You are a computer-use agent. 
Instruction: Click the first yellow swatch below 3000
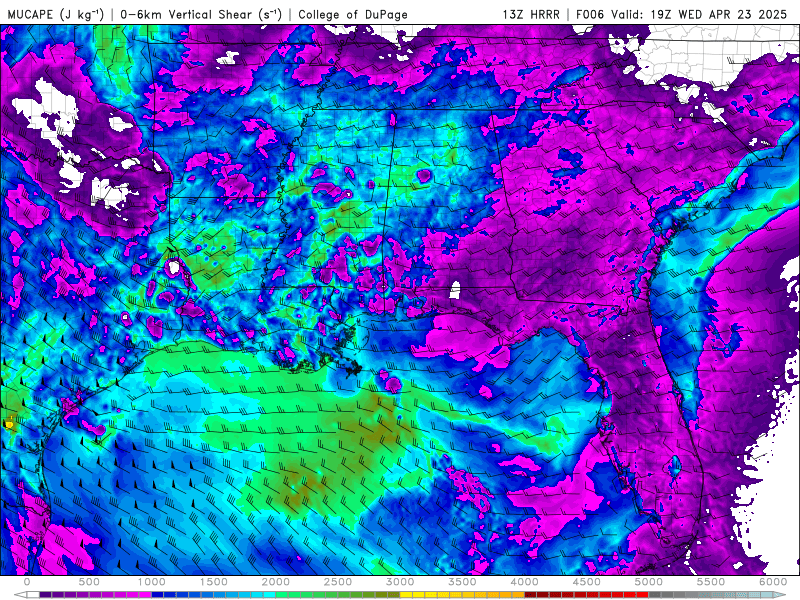click(406, 594)
